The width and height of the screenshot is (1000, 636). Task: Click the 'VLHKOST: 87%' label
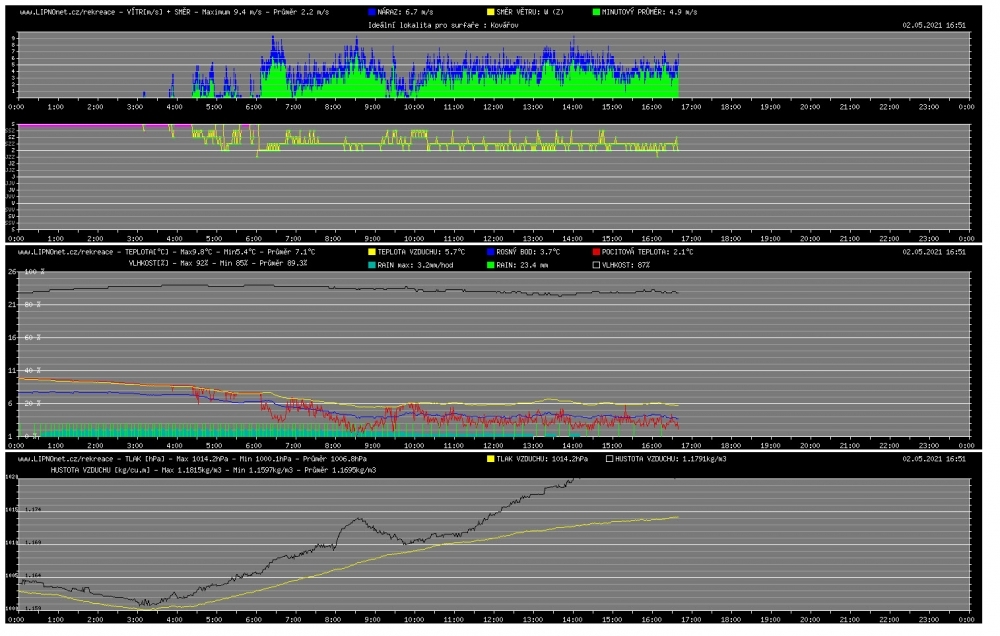pyautogui.click(x=626, y=265)
